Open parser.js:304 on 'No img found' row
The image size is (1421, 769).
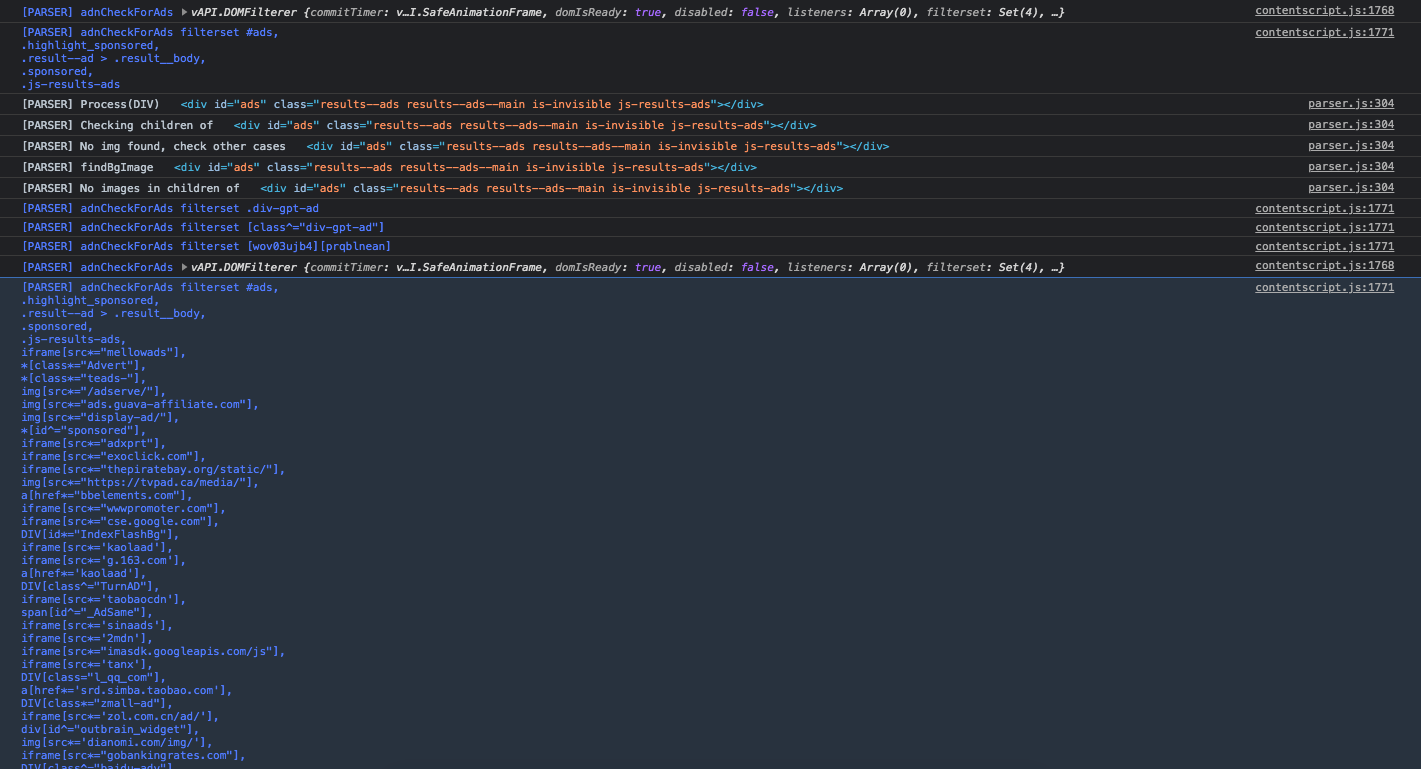[x=1351, y=145]
